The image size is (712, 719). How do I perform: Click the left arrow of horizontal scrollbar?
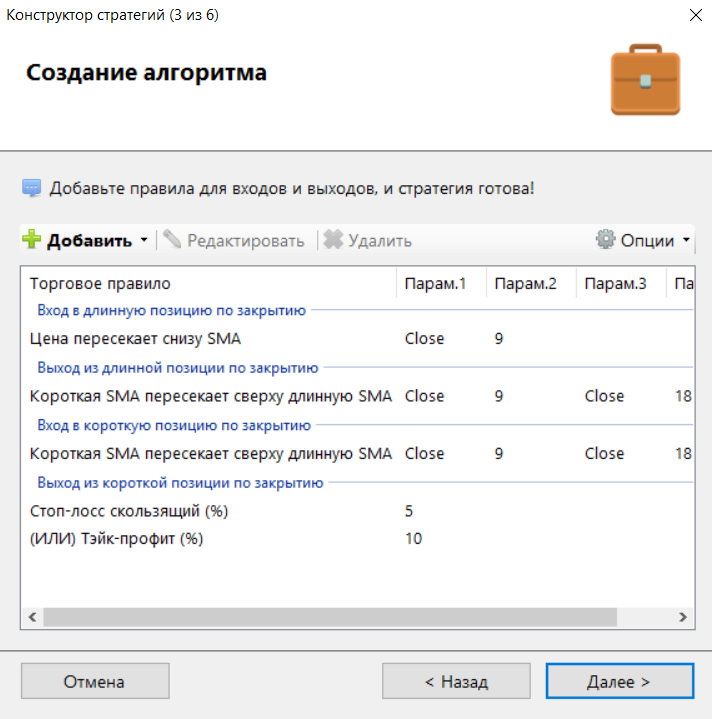pos(32,617)
